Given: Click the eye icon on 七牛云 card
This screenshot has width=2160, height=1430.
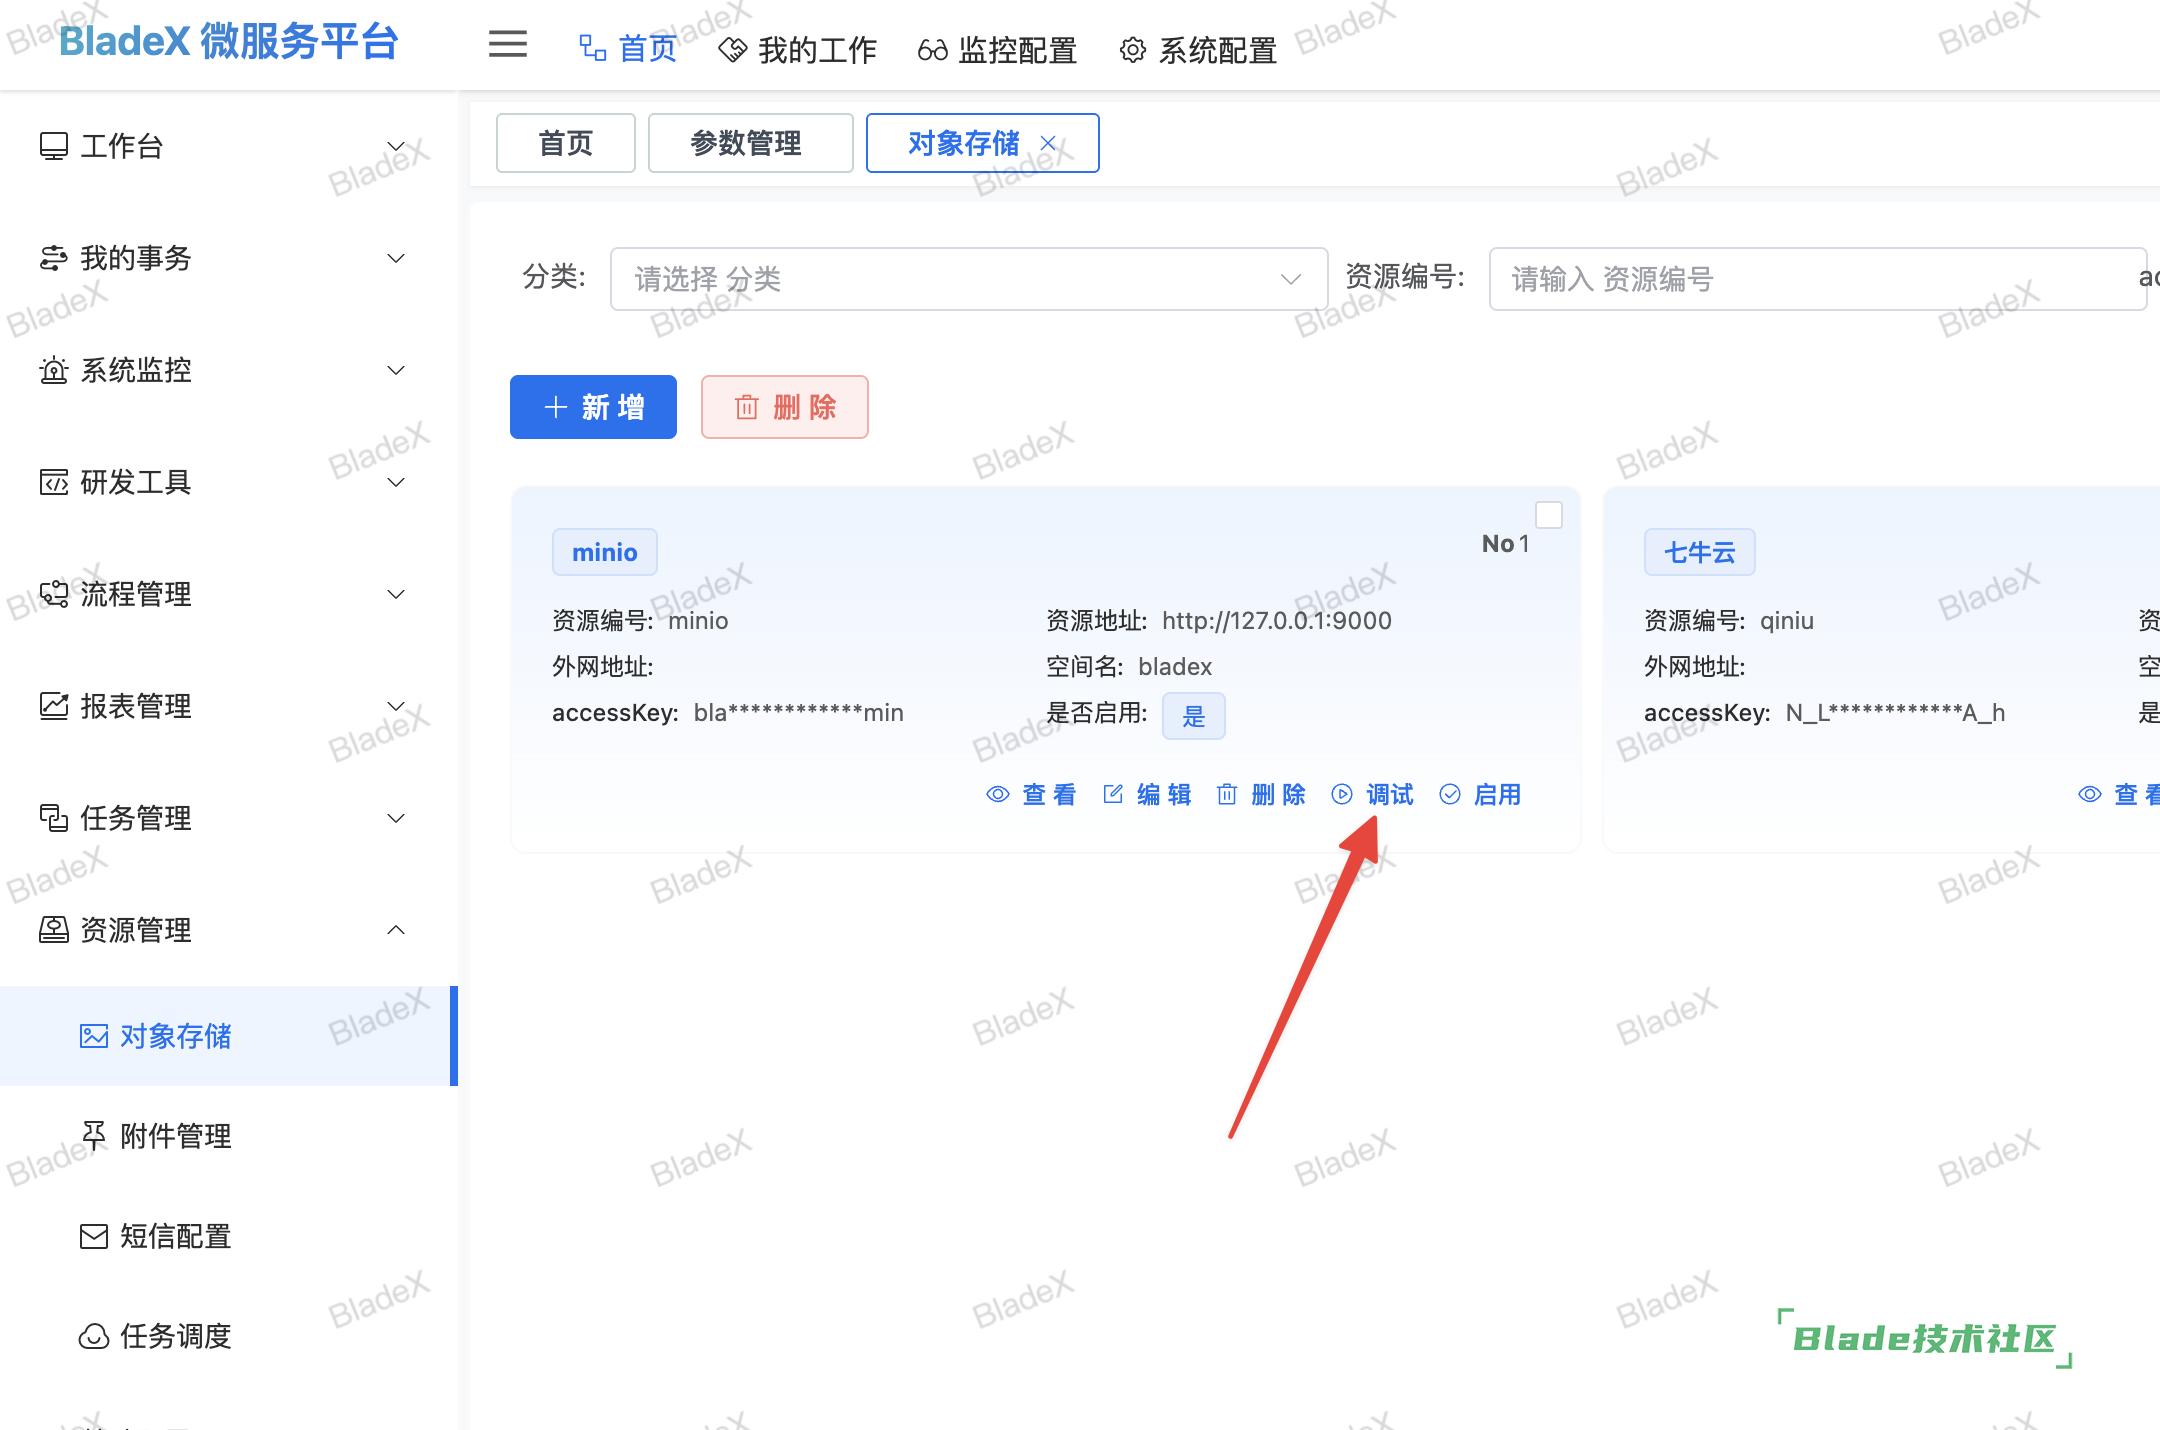Looking at the screenshot, I should [x=2090, y=794].
